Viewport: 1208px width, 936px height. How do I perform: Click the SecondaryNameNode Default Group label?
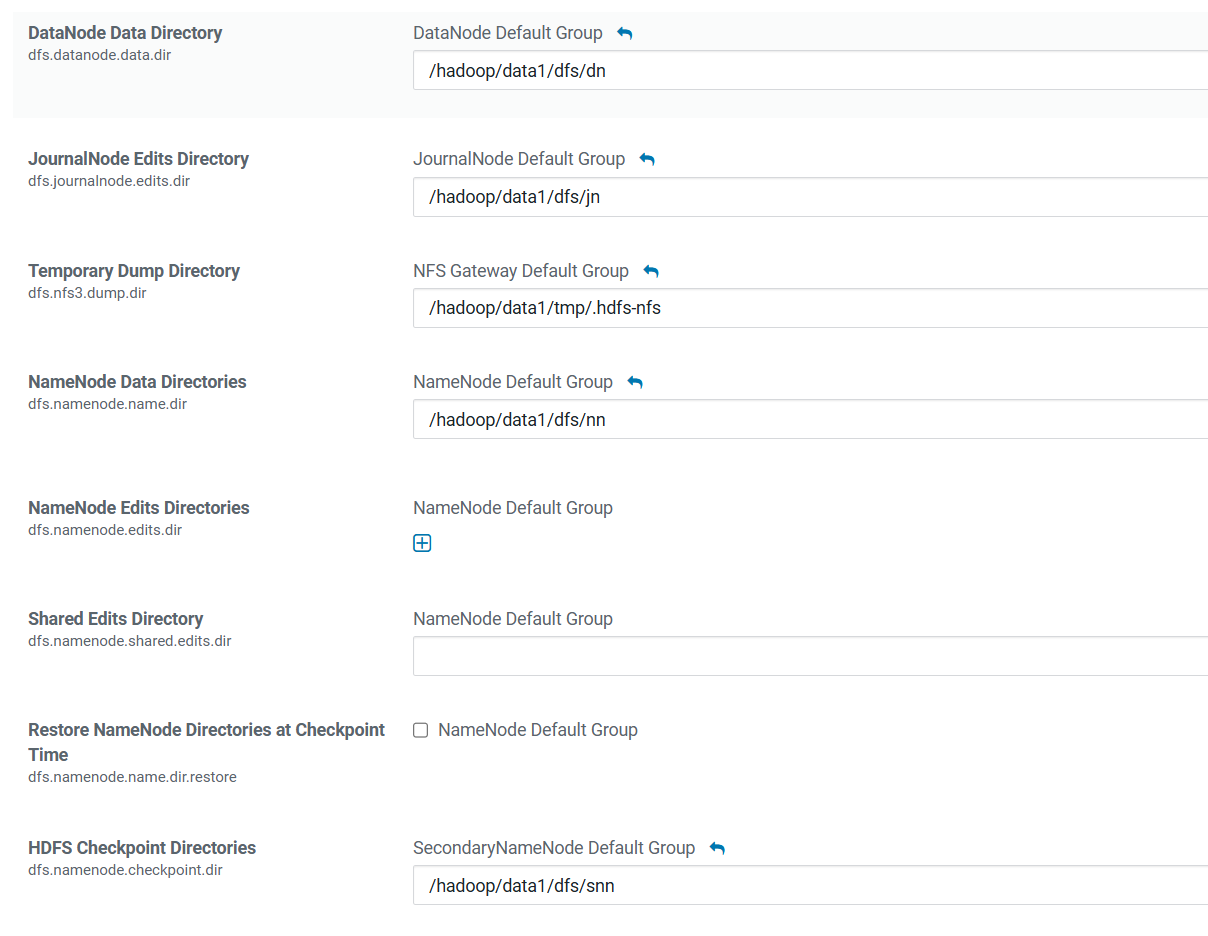coord(554,848)
